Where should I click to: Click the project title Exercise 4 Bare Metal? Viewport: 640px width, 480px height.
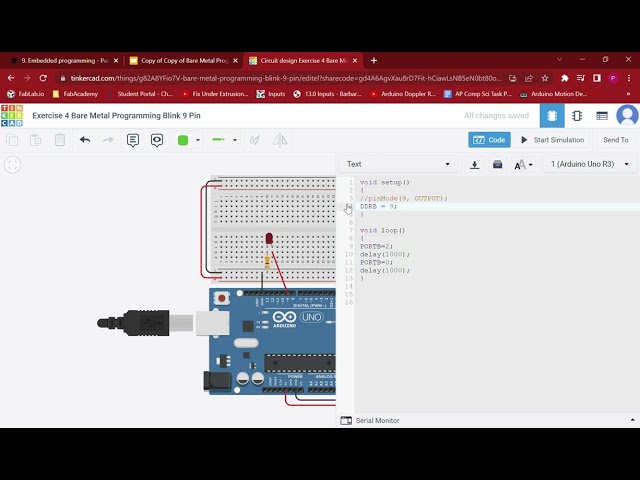116,116
